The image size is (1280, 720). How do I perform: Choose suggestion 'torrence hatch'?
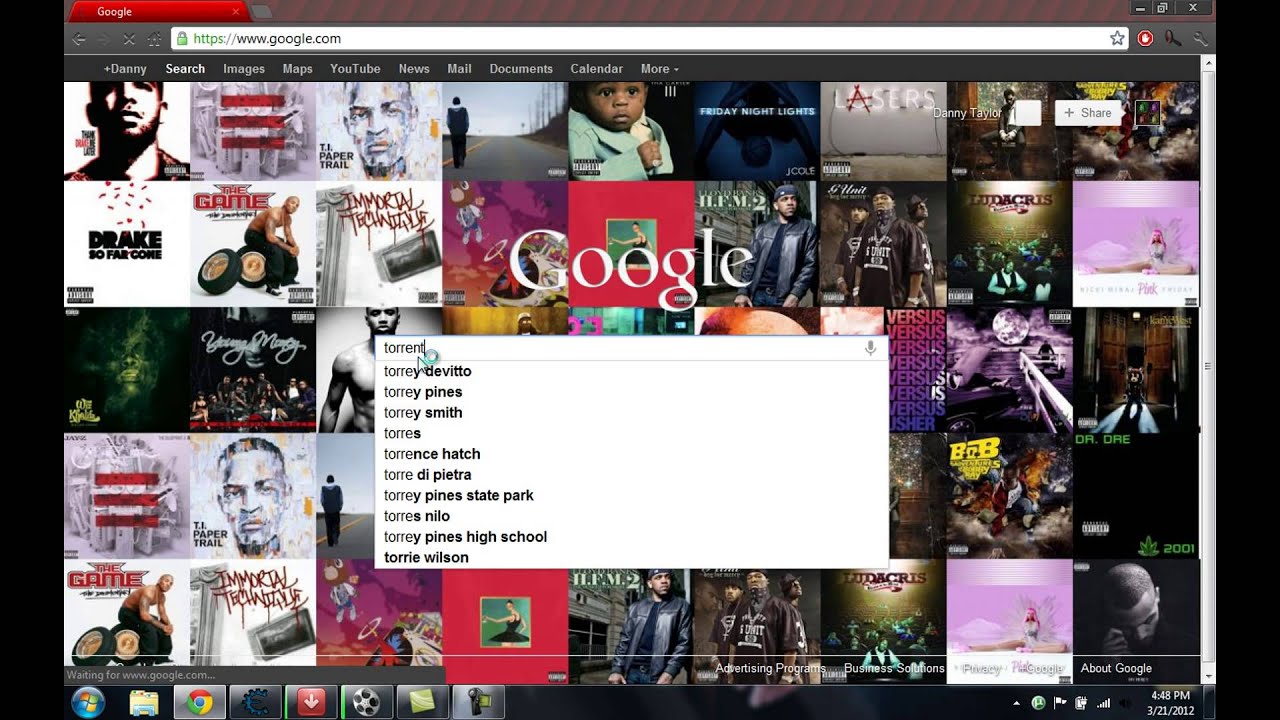631,454
